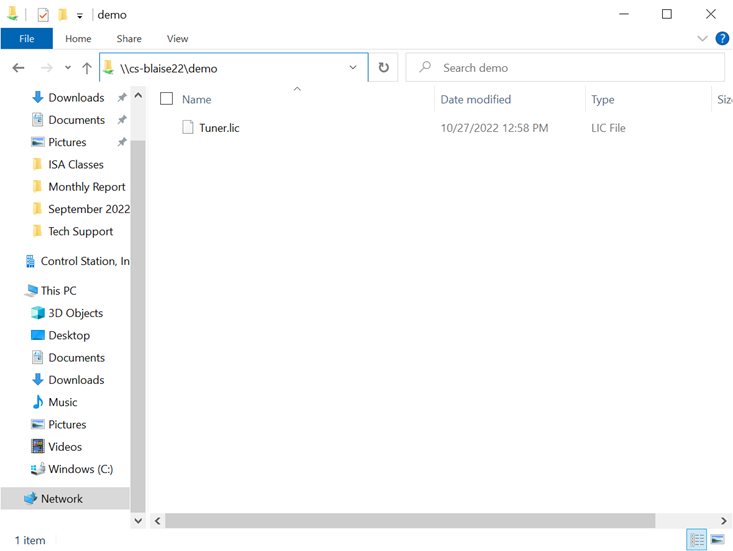This screenshot has height=551, width=733.
Task: Select This PC in navigation pane
Action: (58, 291)
